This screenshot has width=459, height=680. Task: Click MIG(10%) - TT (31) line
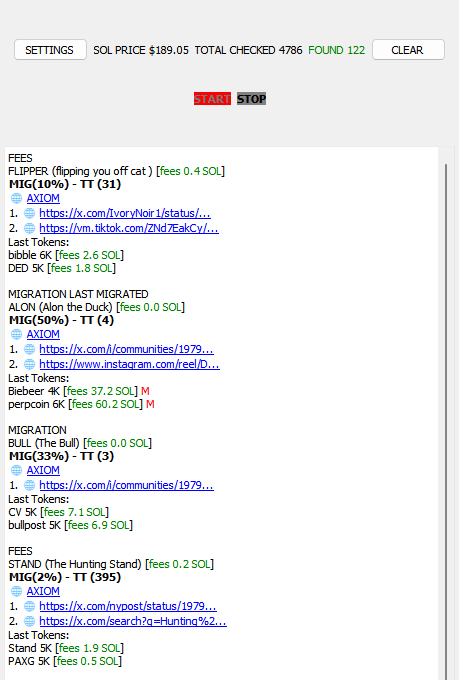(65, 184)
